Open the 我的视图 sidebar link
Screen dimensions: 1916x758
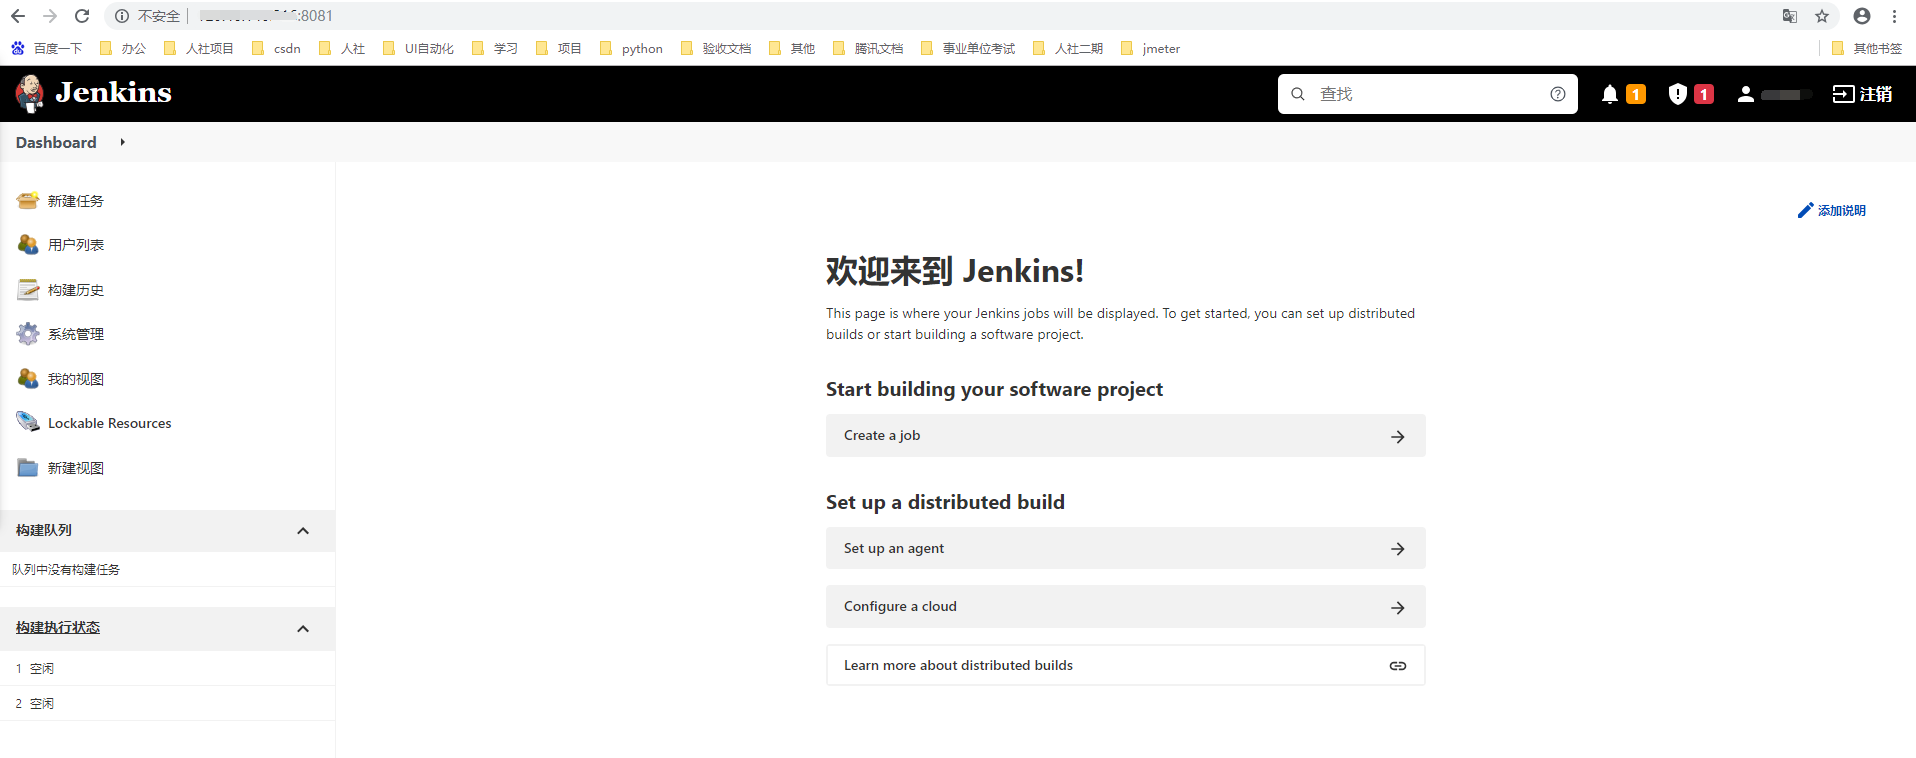click(76, 379)
